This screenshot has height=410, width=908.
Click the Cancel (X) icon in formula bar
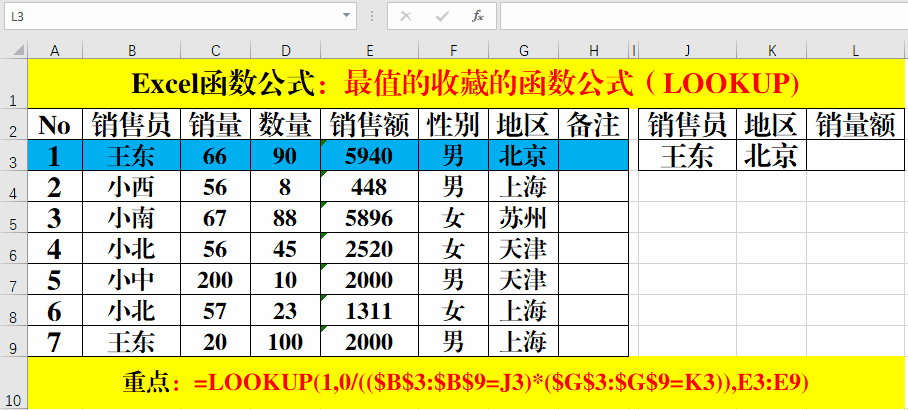(x=406, y=16)
